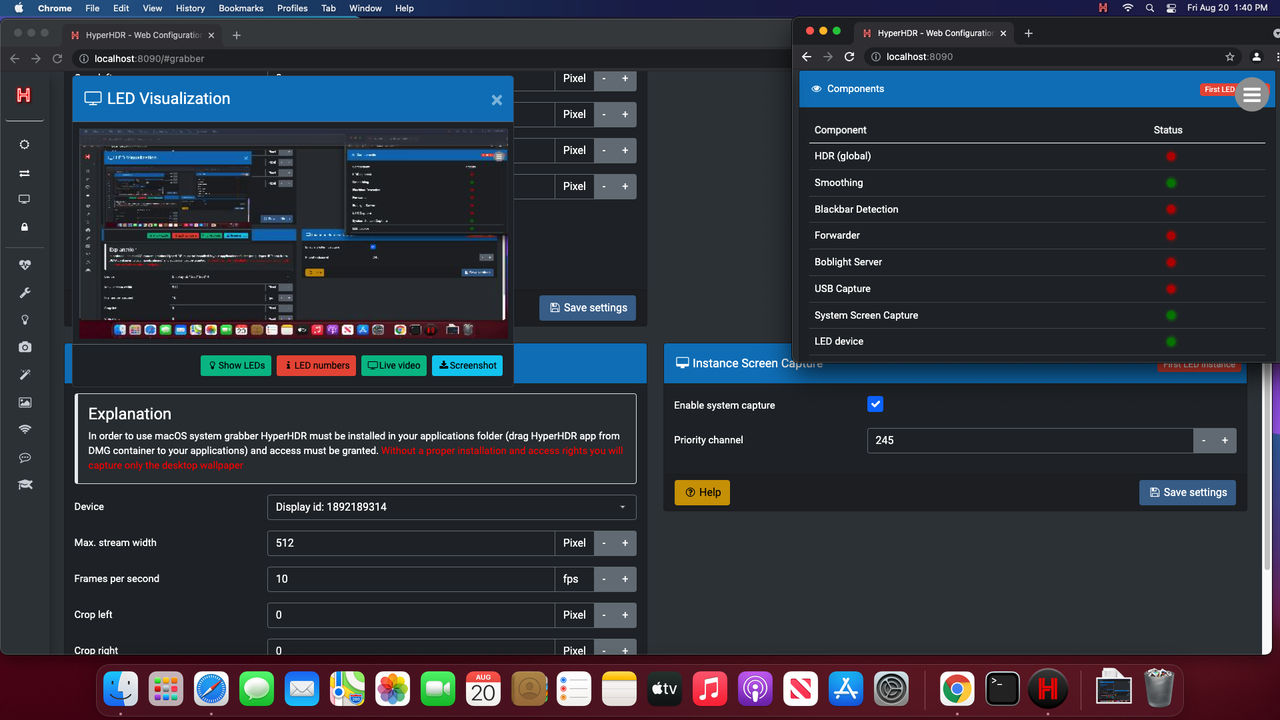The height and width of the screenshot is (720, 1280).
Task: Open Spotlight search in the menu bar
Action: point(1150,8)
